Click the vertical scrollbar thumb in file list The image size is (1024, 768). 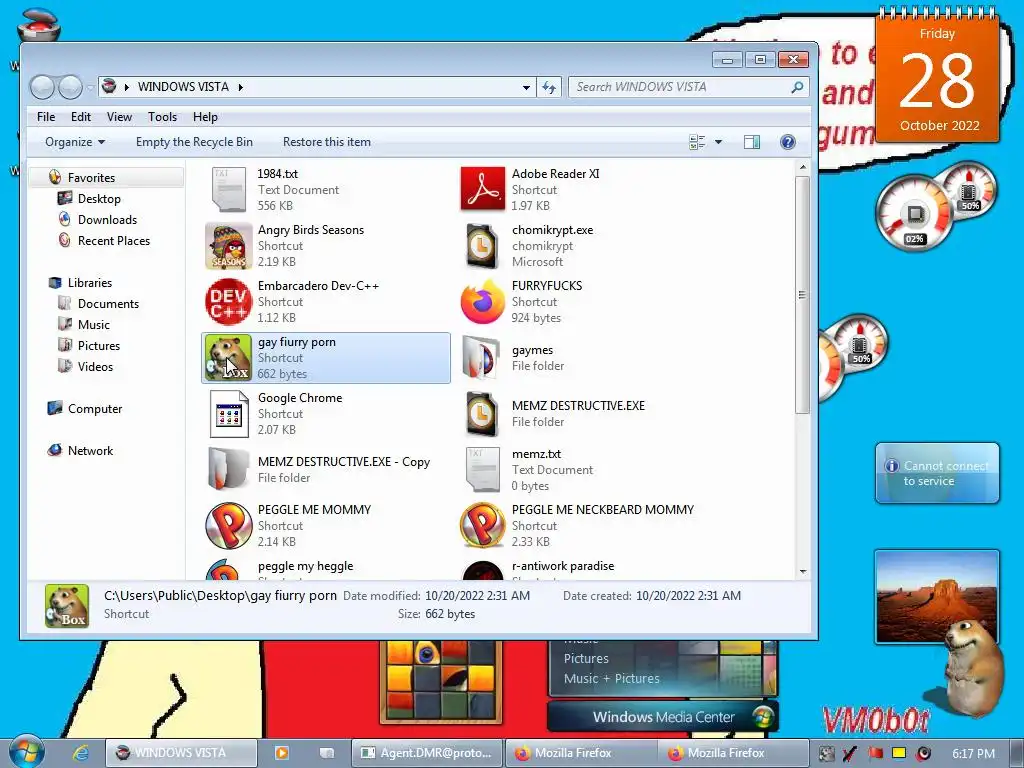pos(803,295)
